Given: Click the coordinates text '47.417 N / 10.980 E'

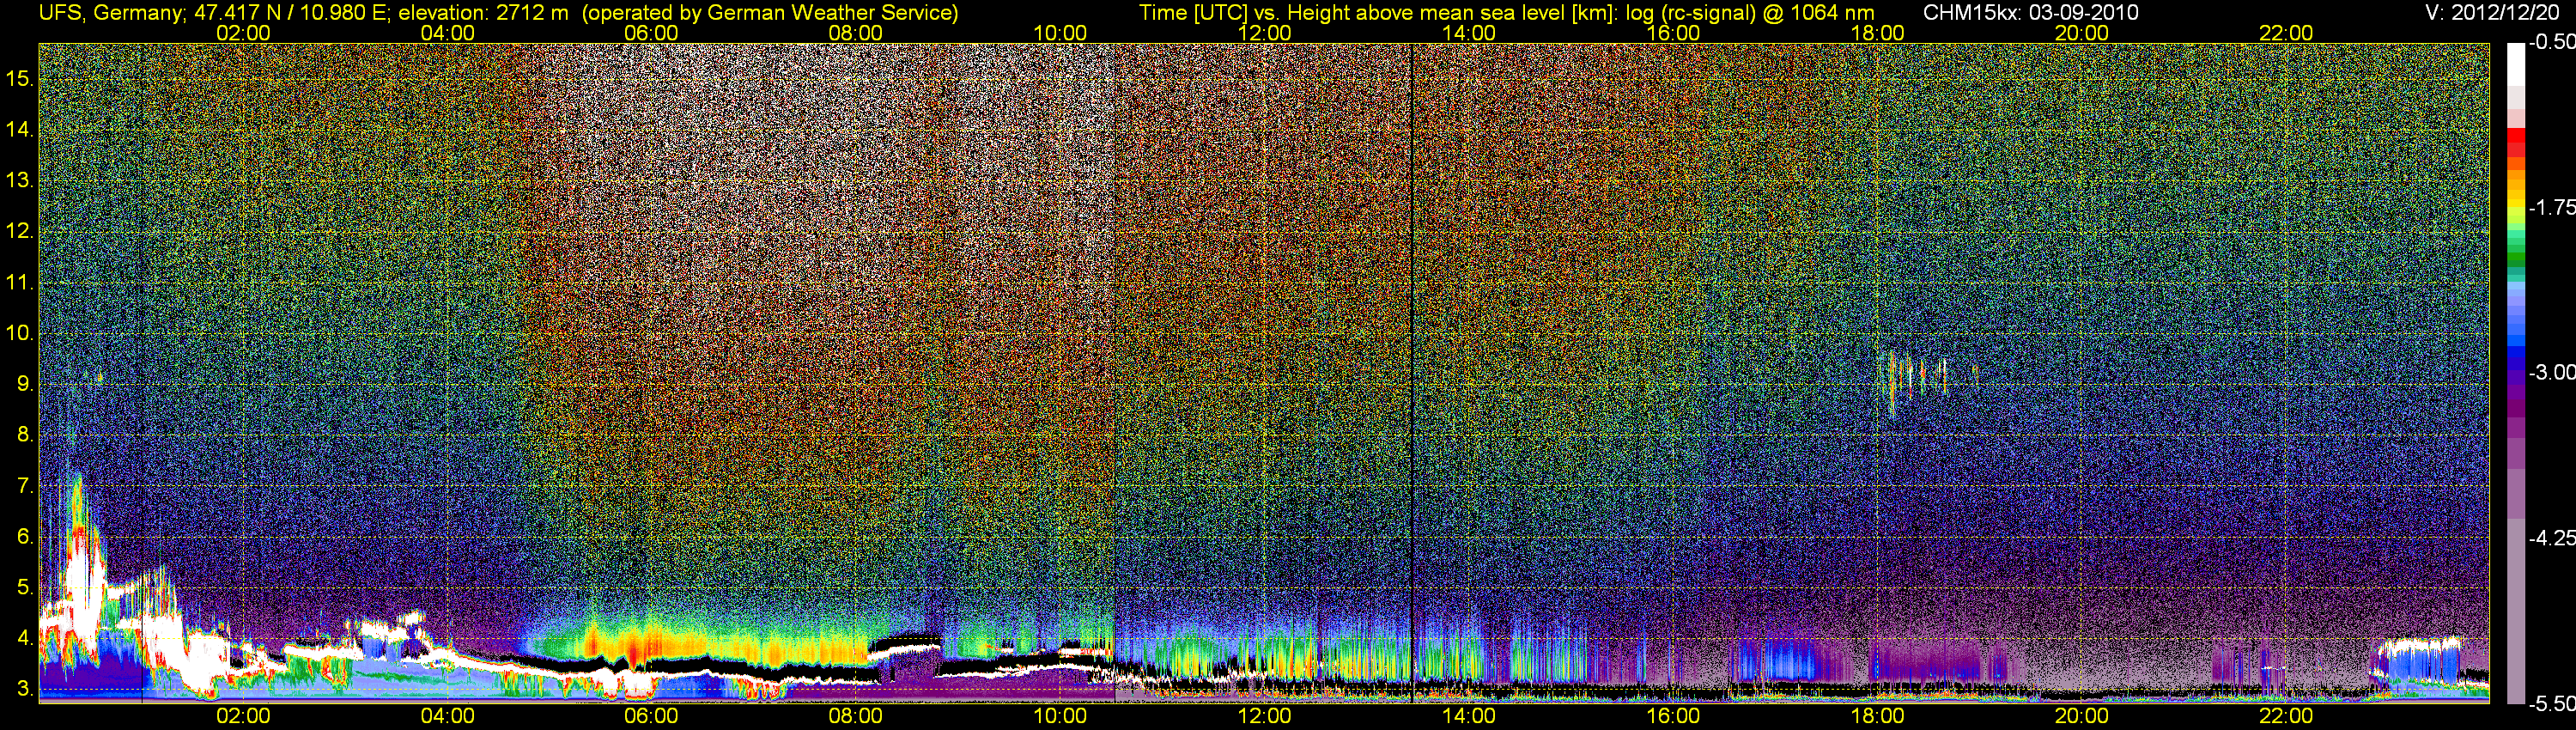Looking at the screenshot, I should pos(290,13).
